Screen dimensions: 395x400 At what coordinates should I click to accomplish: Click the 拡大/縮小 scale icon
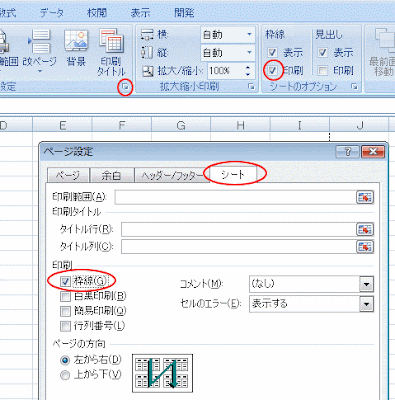coord(147,71)
